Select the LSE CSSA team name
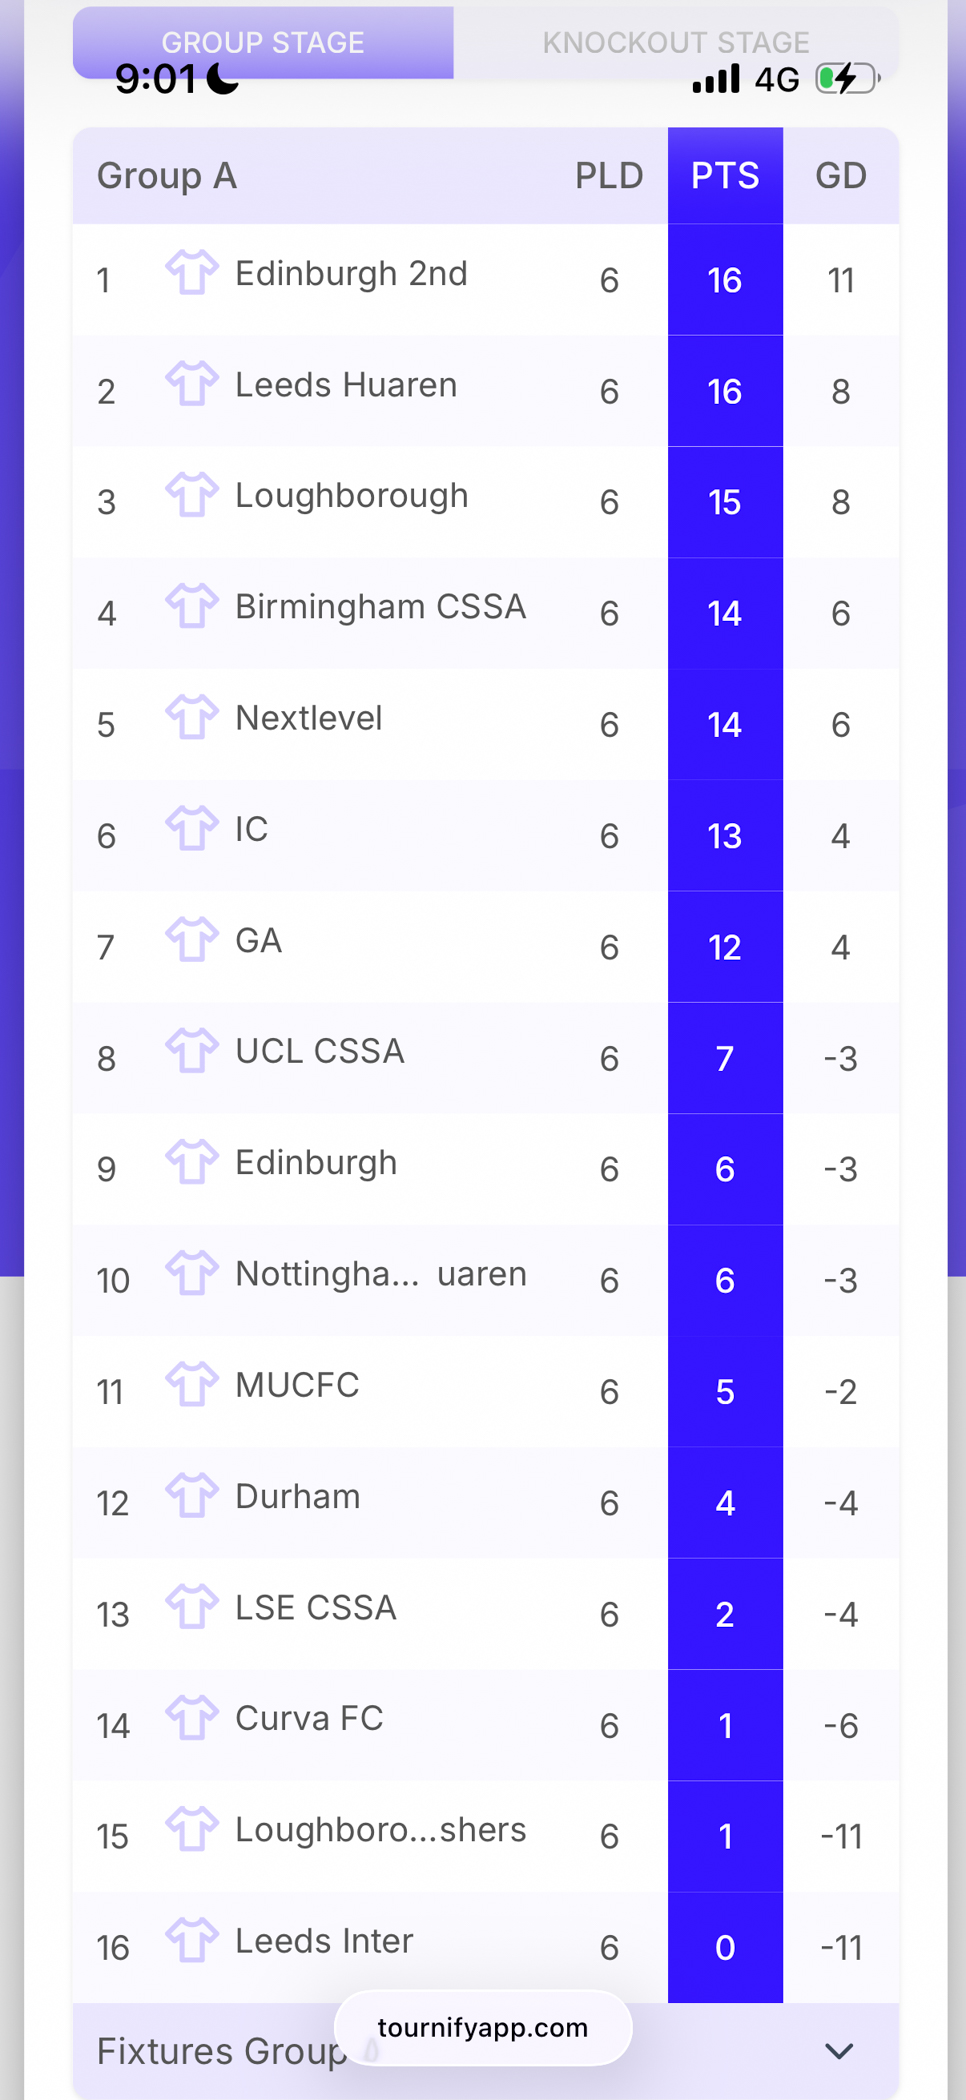 pyautogui.click(x=315, y=1608)
